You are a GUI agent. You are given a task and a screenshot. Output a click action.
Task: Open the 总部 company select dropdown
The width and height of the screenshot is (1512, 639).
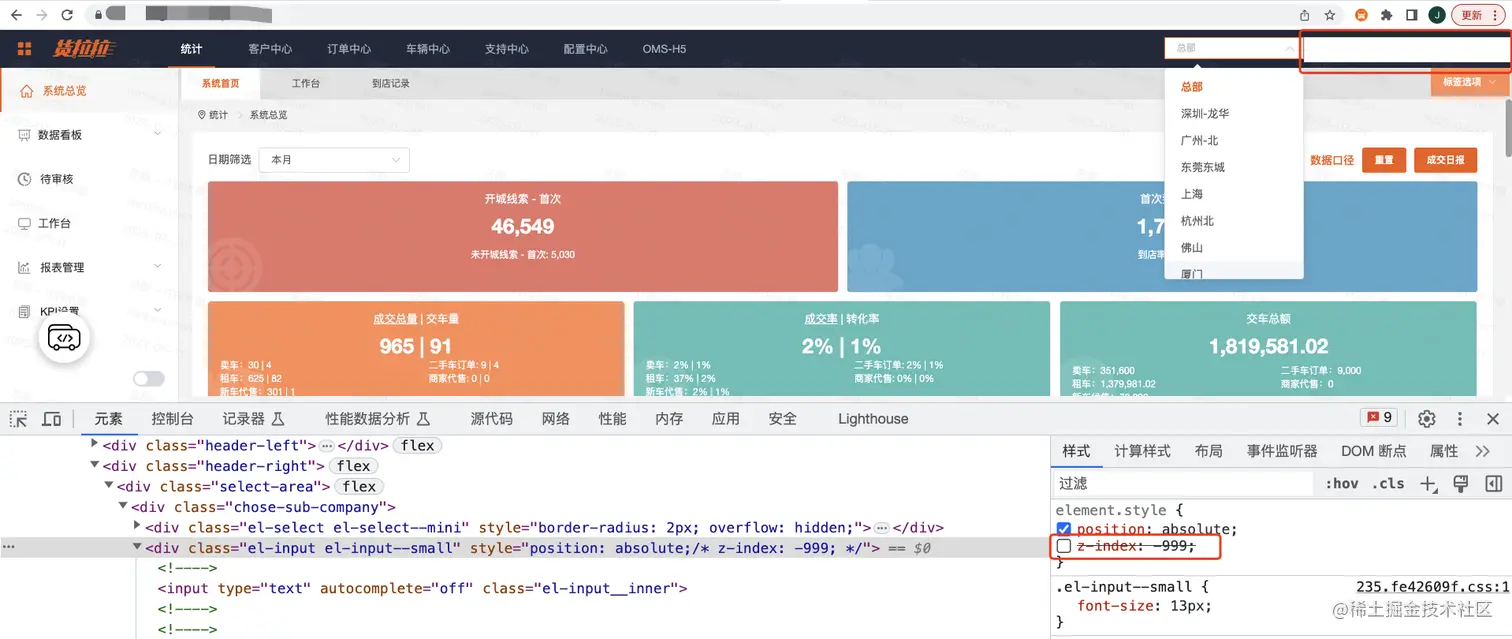coord(1231,48)
